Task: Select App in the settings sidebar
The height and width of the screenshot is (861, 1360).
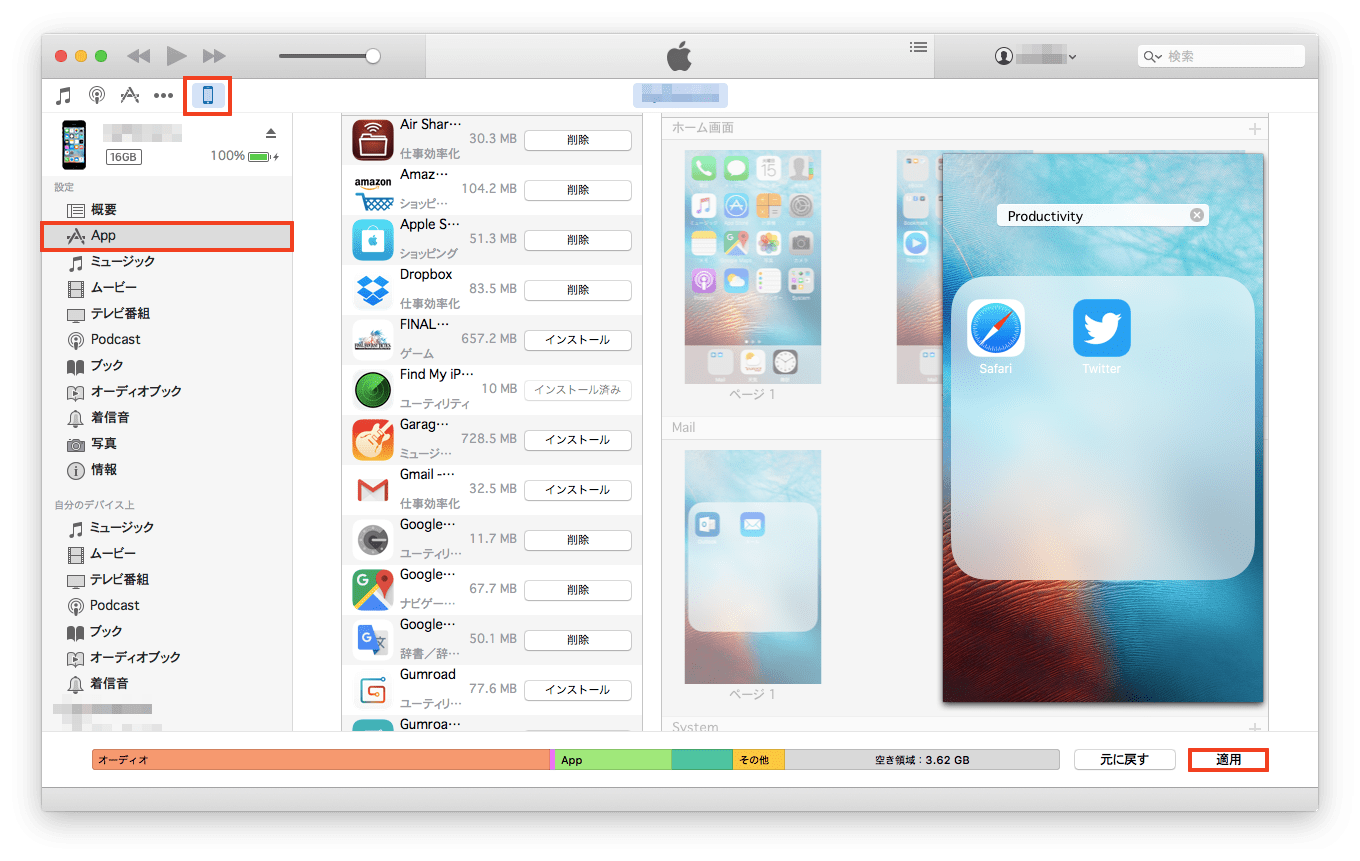Action: point(167,235)
